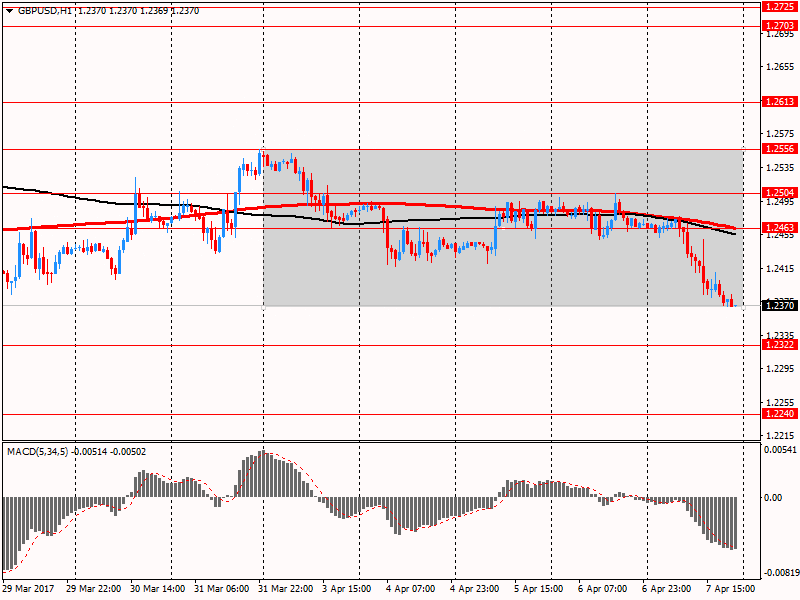Click the 5 Apr 15:00 time label
Viewport: 800px width, 600px height.
tap(538, 588)
